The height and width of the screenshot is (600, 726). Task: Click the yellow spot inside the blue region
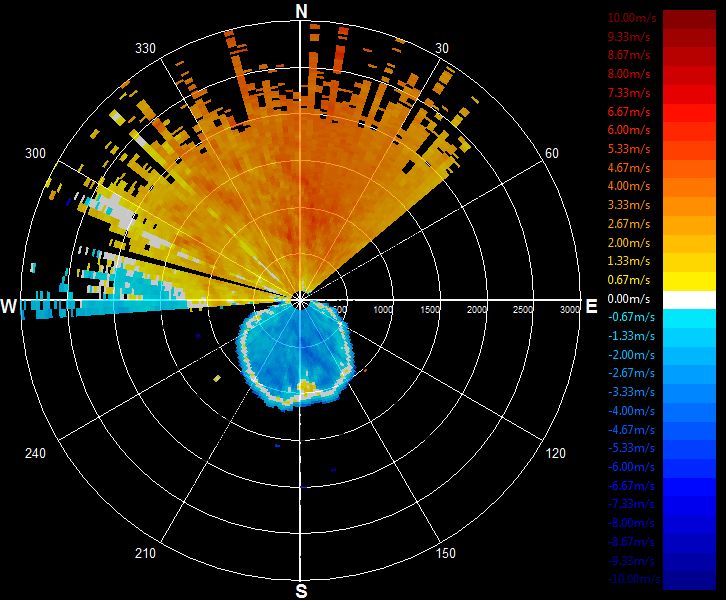[x=306, y=386]
